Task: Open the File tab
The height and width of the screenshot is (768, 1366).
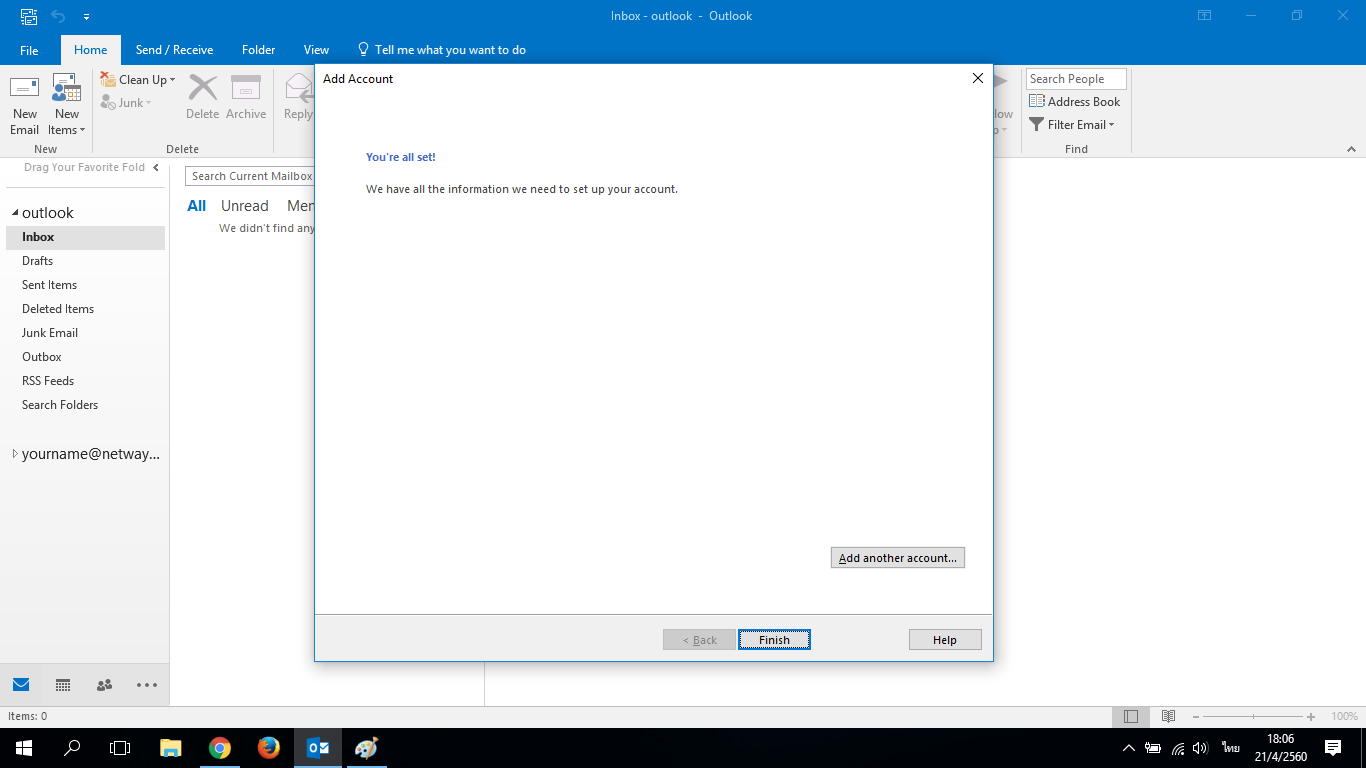Action: (x=29, y=50)
